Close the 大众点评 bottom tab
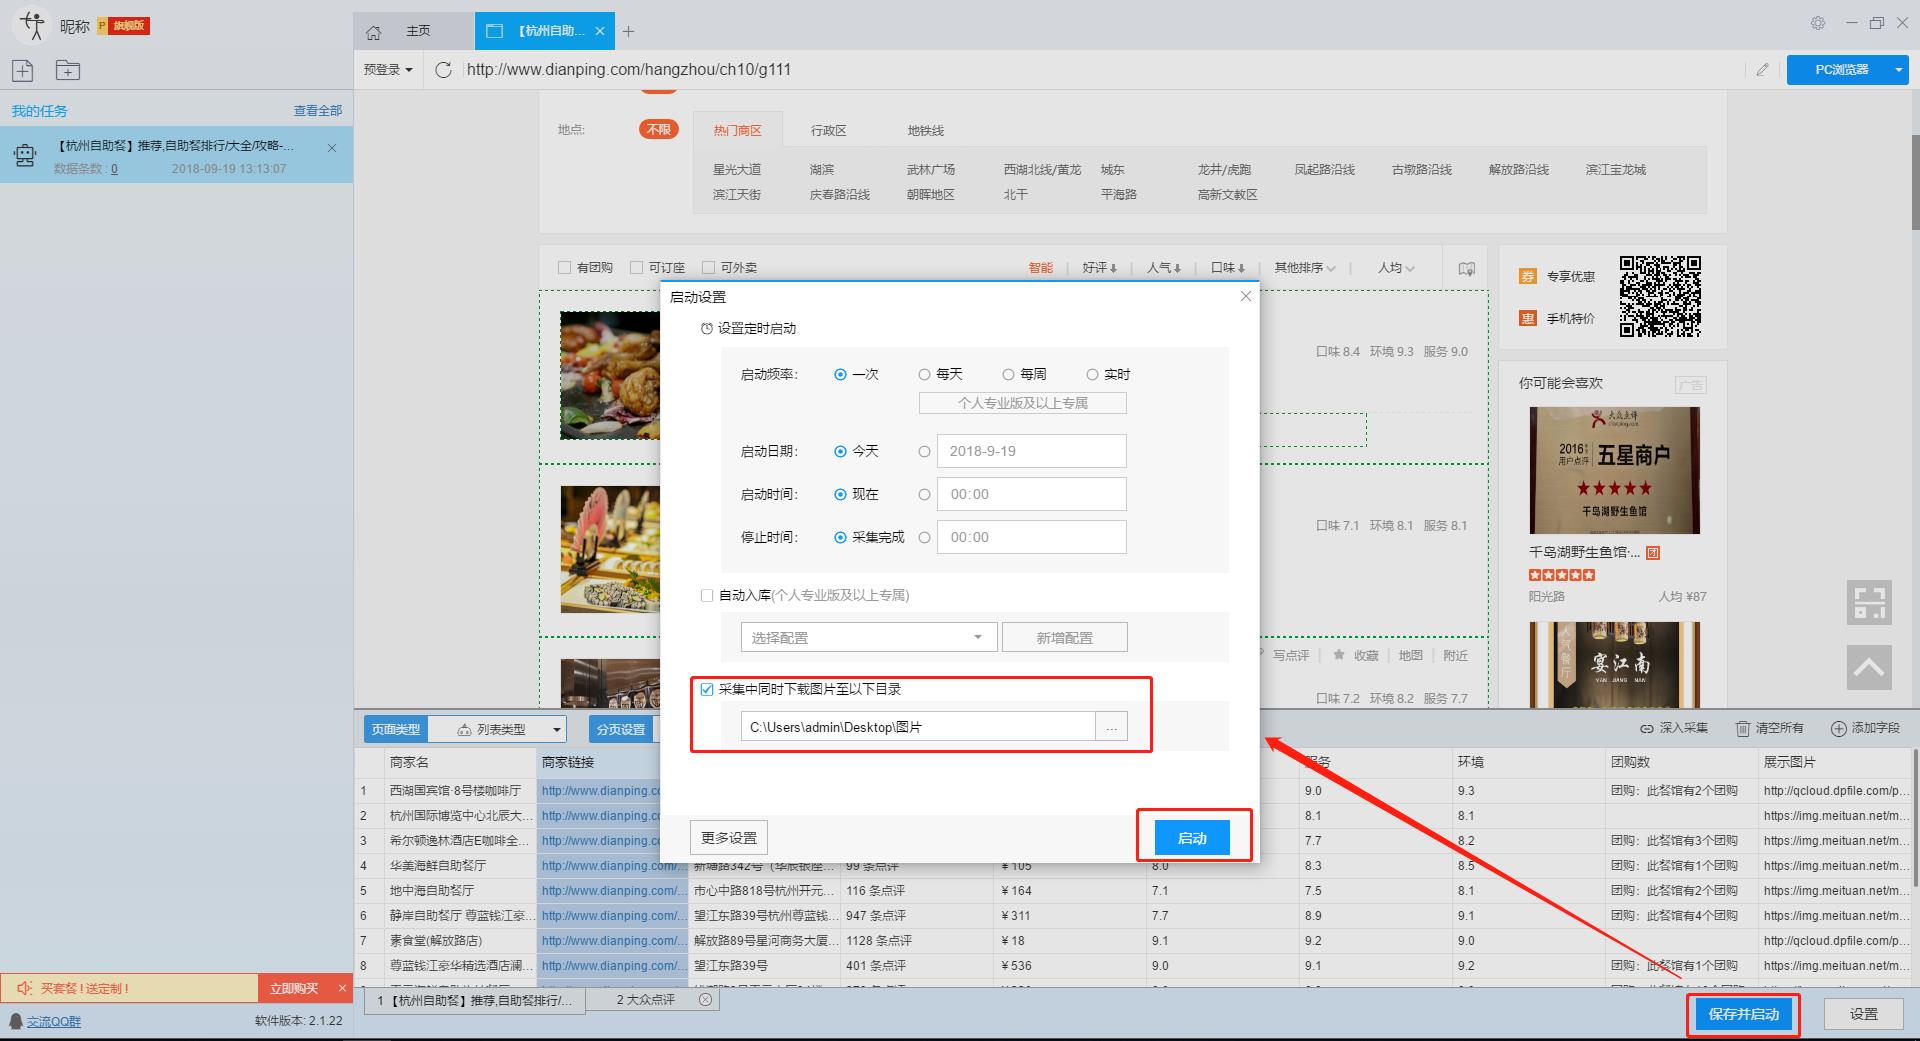The width and height of the screenshot is (1920, 1041). coord(705,1000)
